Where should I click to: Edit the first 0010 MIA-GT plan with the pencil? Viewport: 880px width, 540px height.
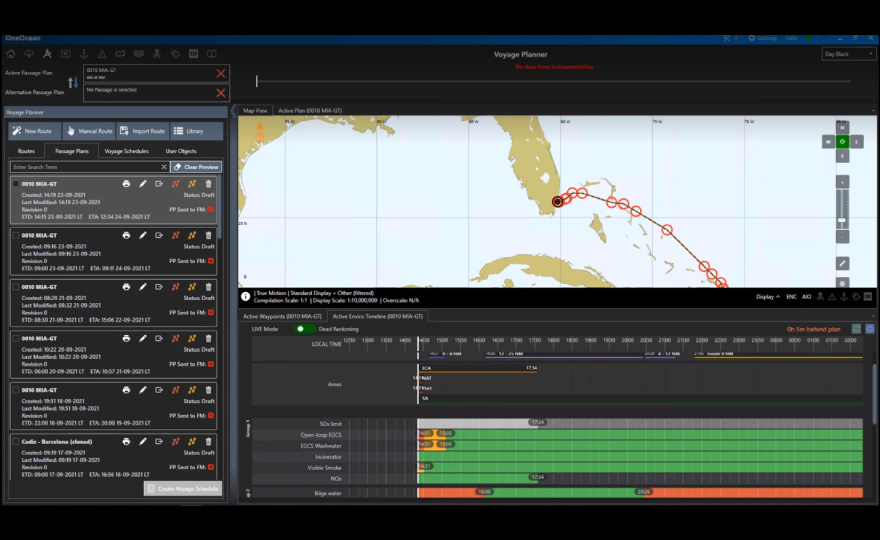click(x=142, y=183)
